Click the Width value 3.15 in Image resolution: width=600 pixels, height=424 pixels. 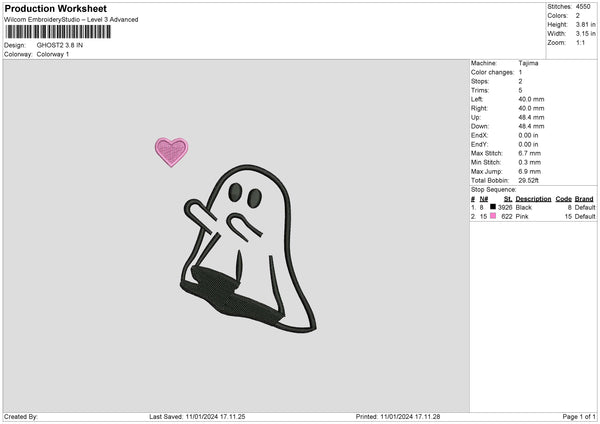(585, 34)
